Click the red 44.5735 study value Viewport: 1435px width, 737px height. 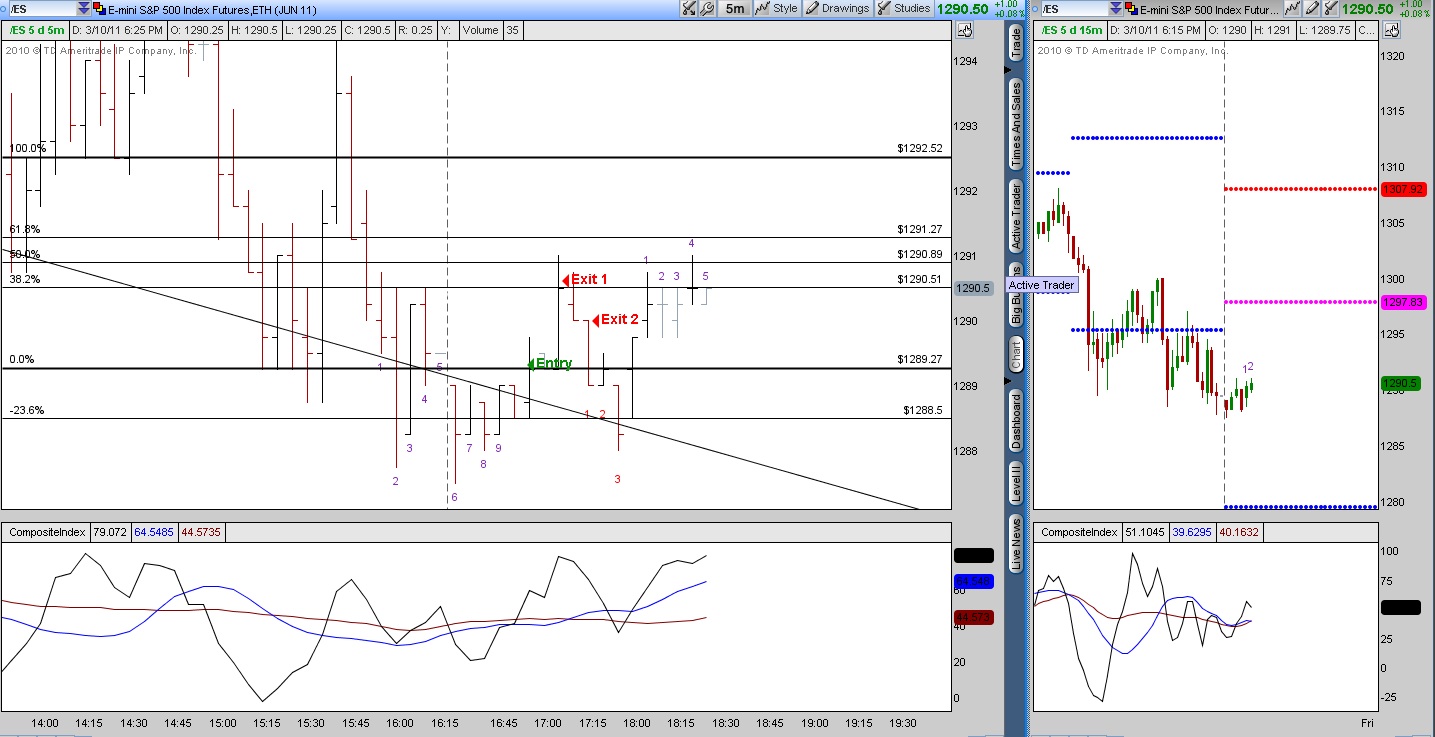click(x=201, y=533)
